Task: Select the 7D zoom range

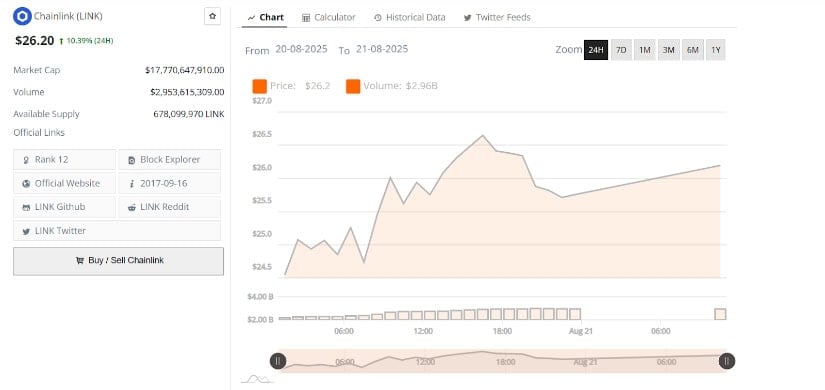Action: 621,50
